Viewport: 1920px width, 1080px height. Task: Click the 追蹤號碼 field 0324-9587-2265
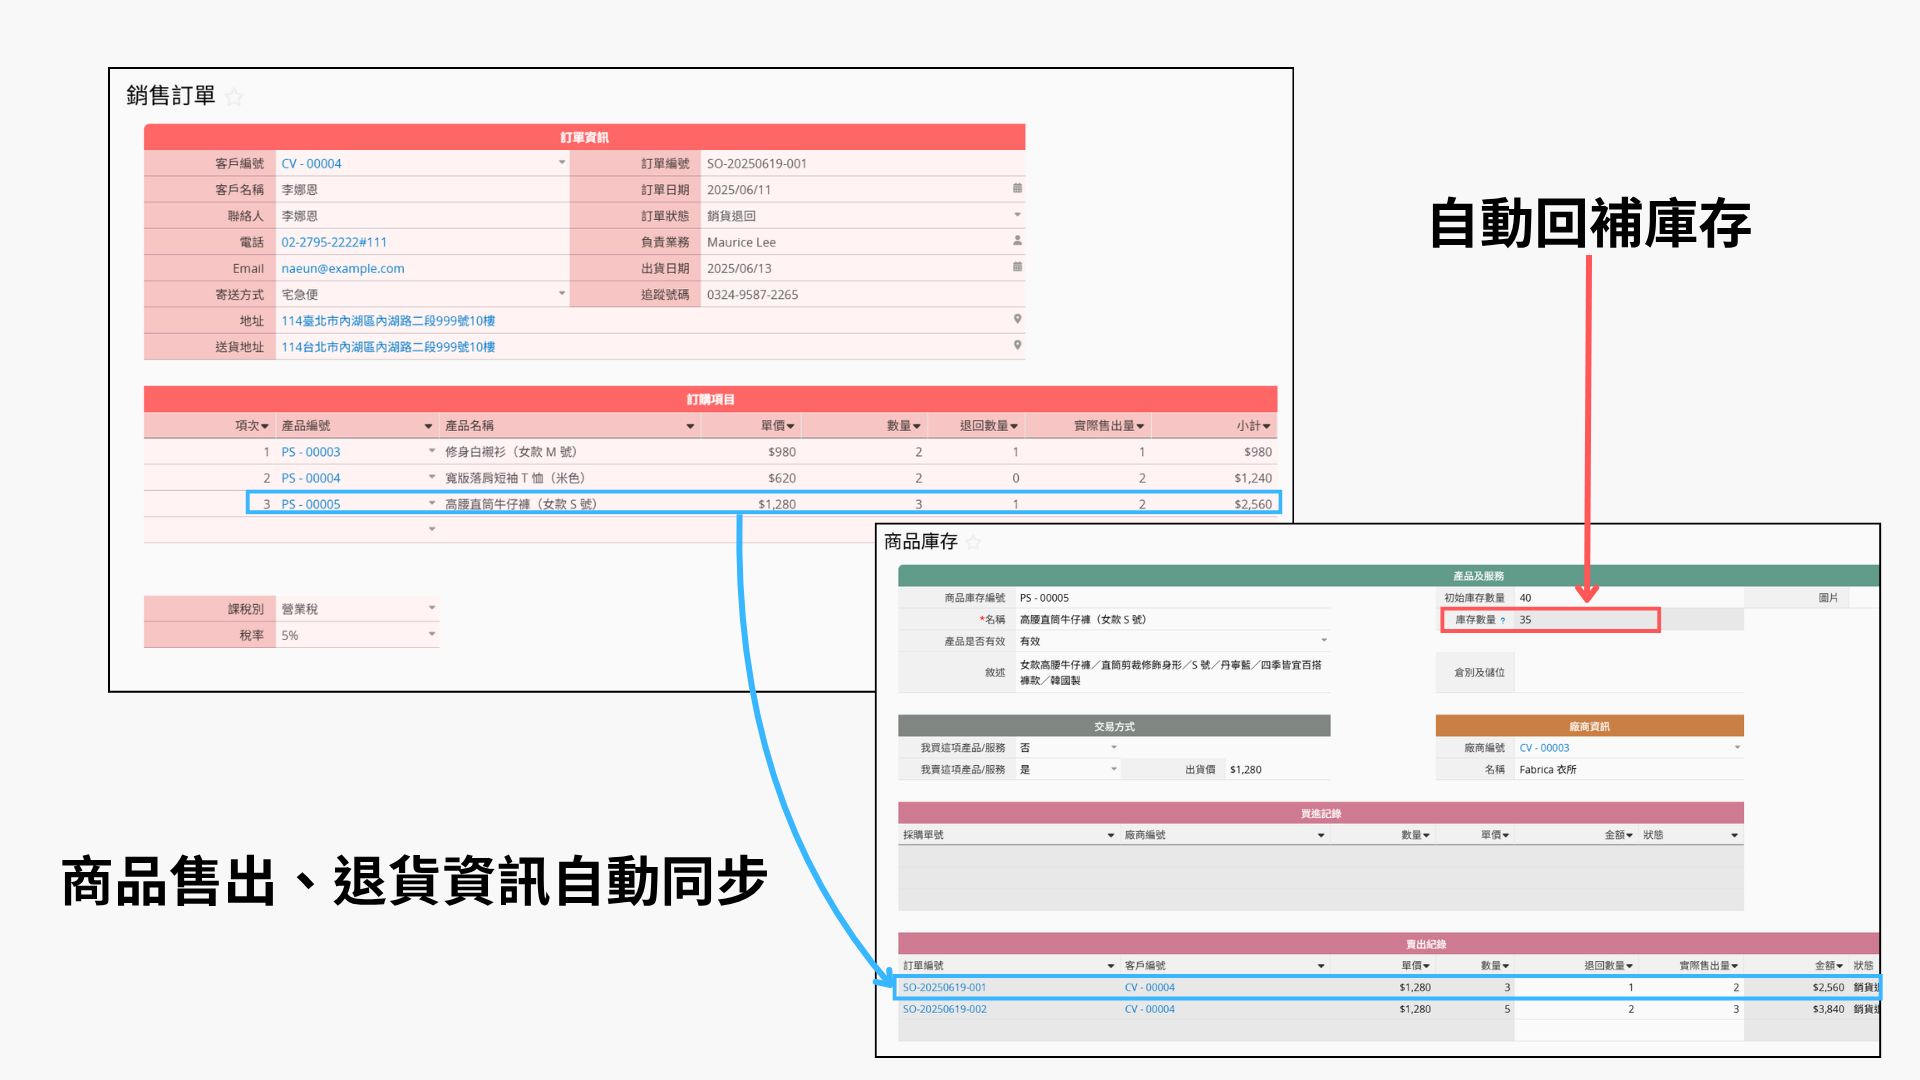tap(752, 294)
